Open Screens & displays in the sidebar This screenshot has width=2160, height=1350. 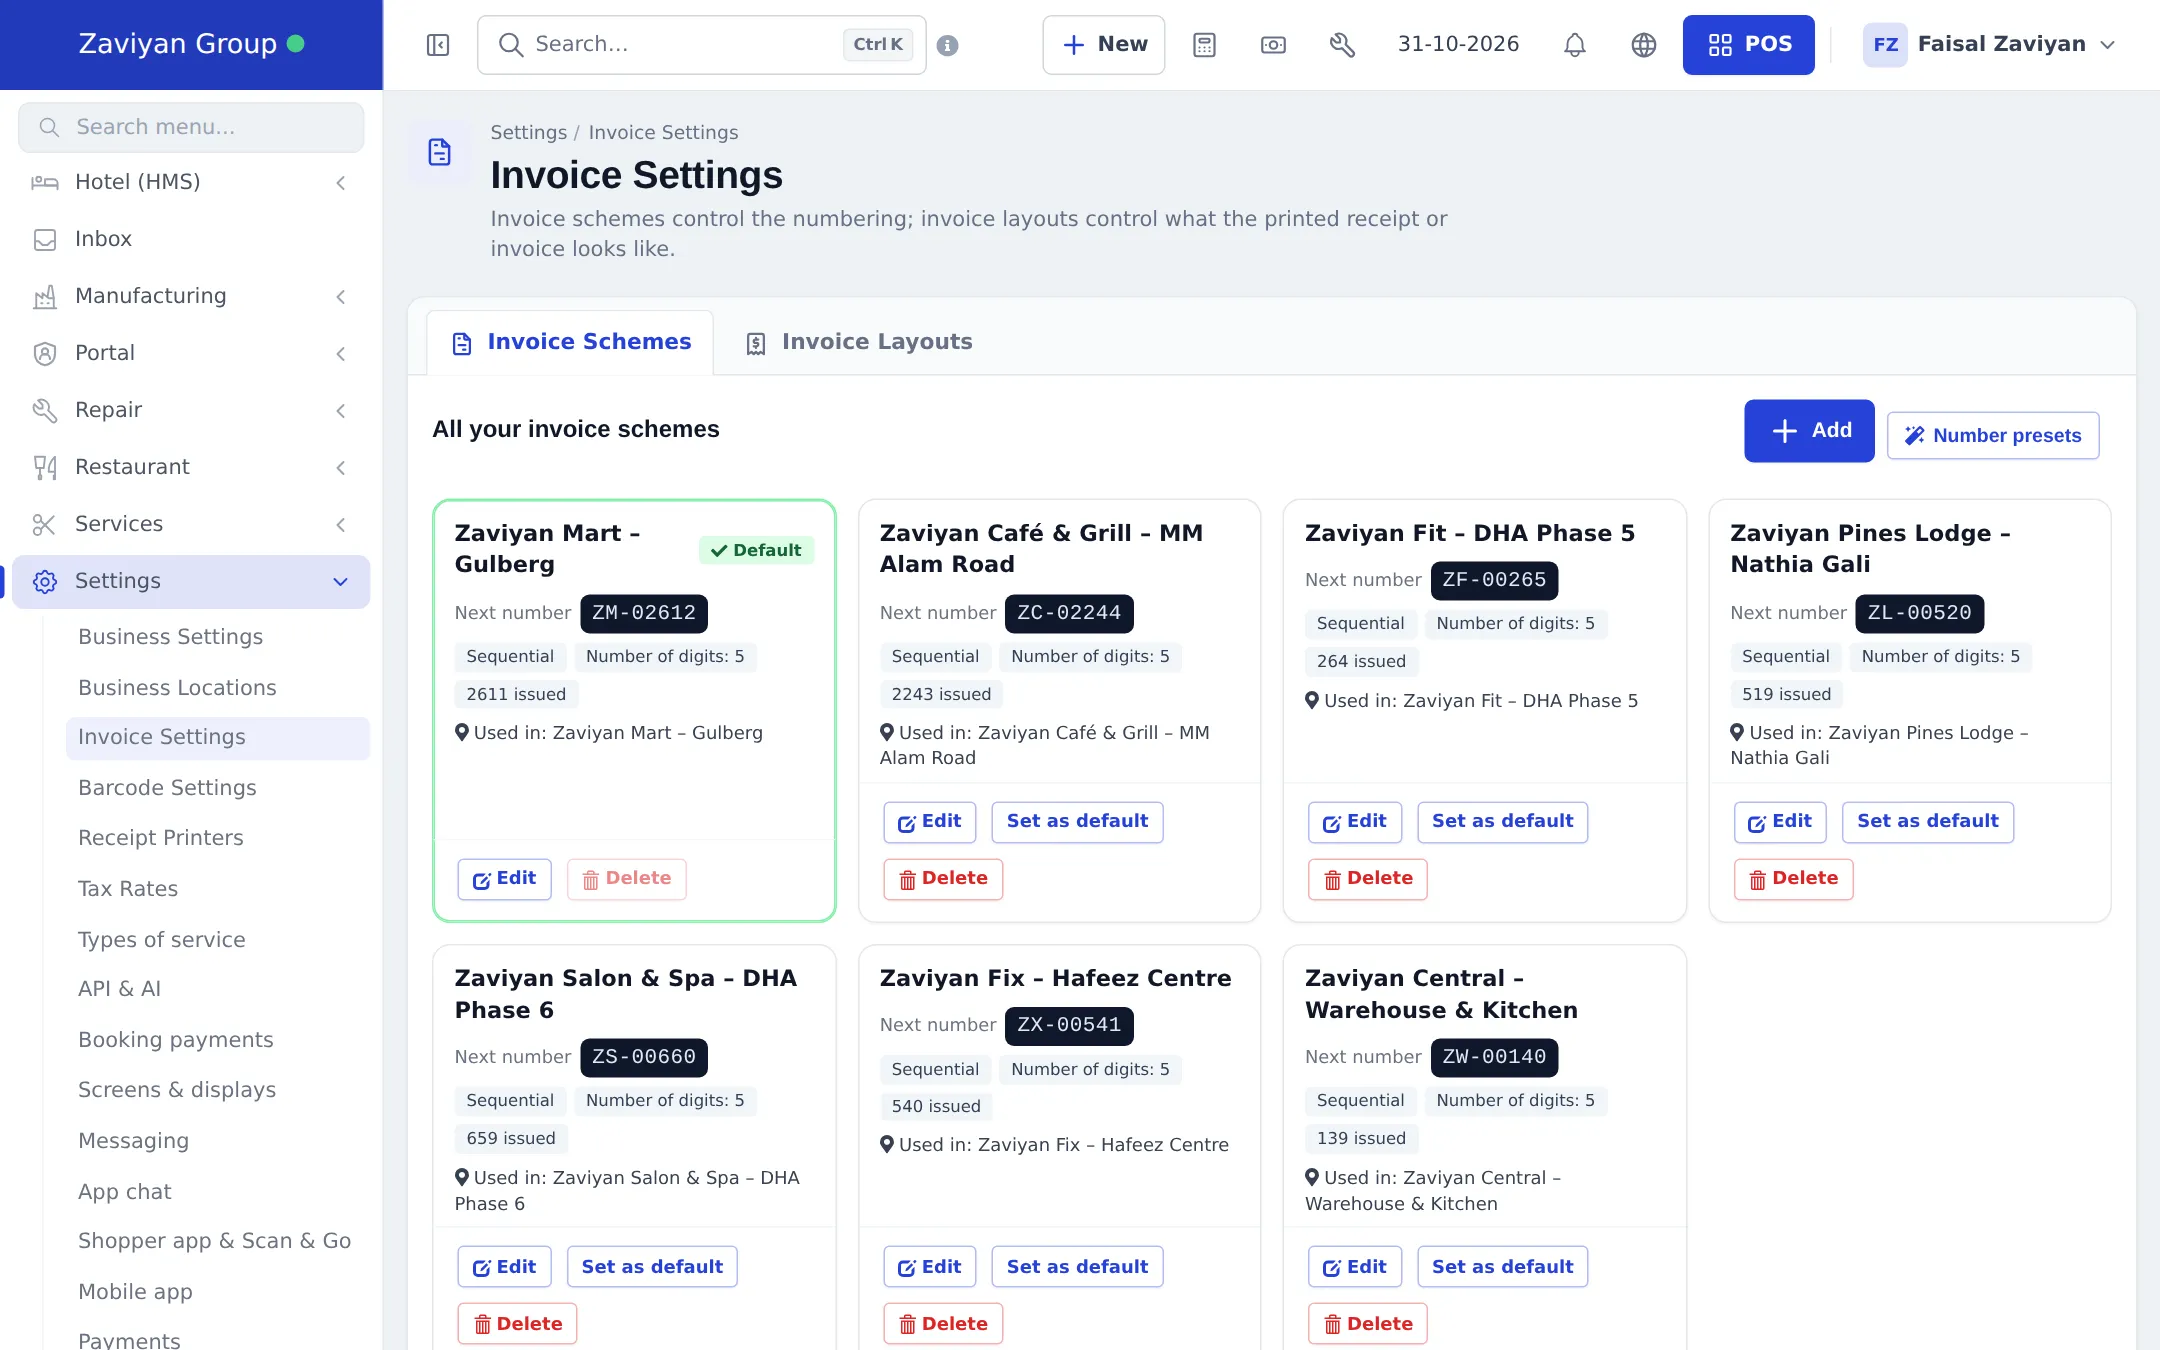click(x=177, y=1090)
